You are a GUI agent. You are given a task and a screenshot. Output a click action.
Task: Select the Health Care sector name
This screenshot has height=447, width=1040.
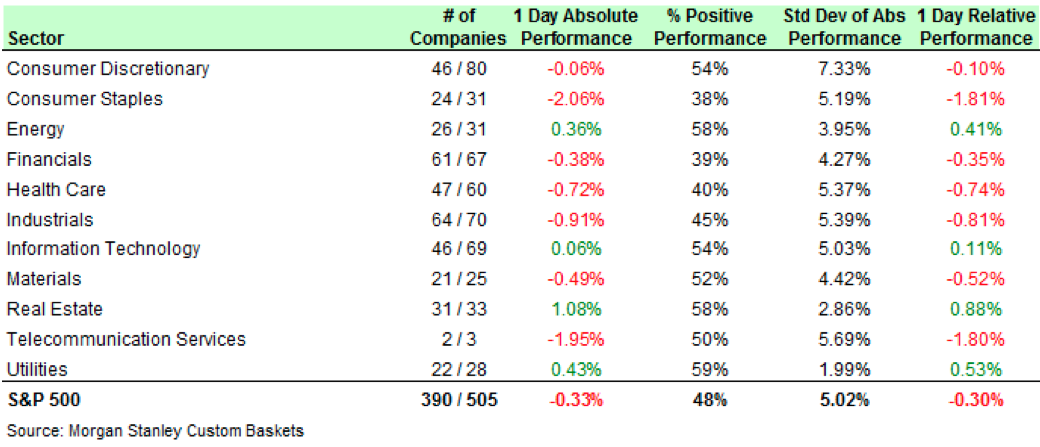tap(56, 189)
